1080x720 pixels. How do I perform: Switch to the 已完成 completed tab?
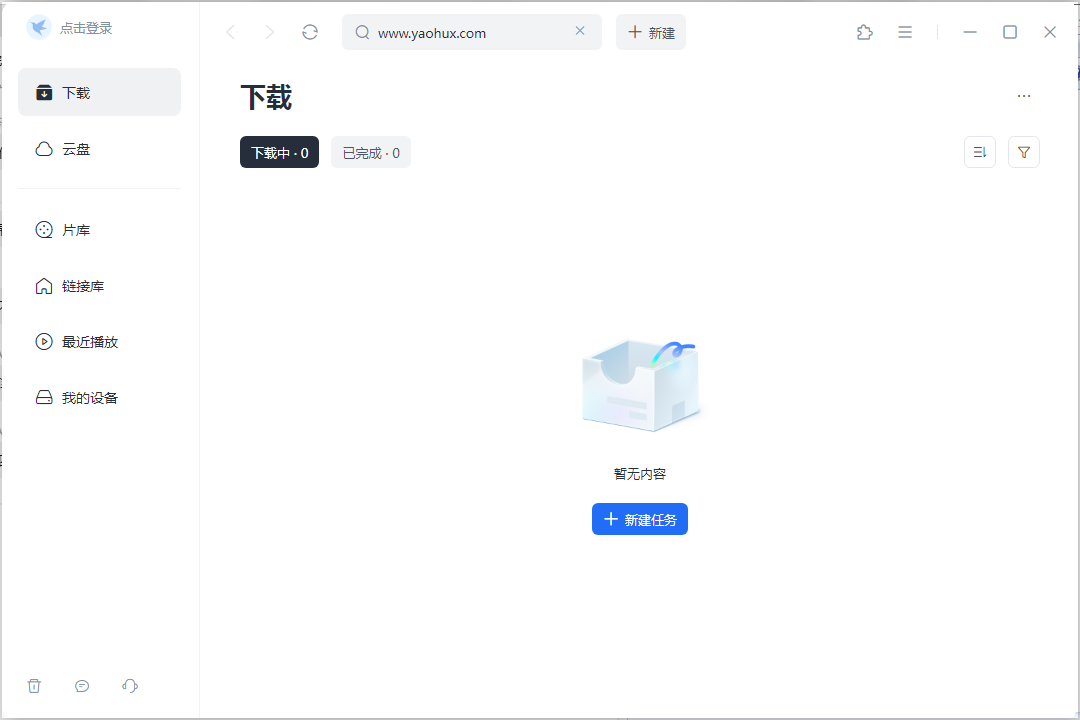(370, 152)
